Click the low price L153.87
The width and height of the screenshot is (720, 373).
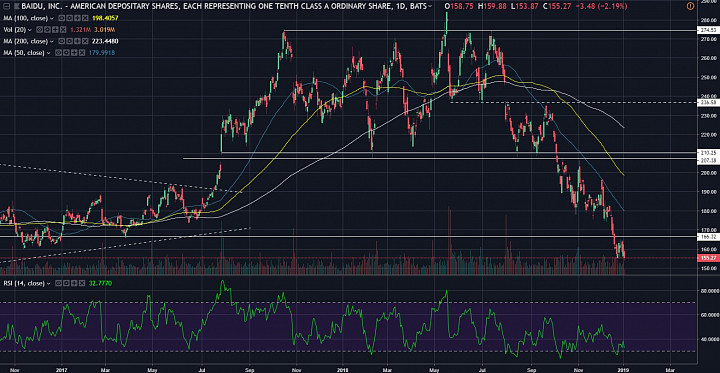[x=525, y=6]
